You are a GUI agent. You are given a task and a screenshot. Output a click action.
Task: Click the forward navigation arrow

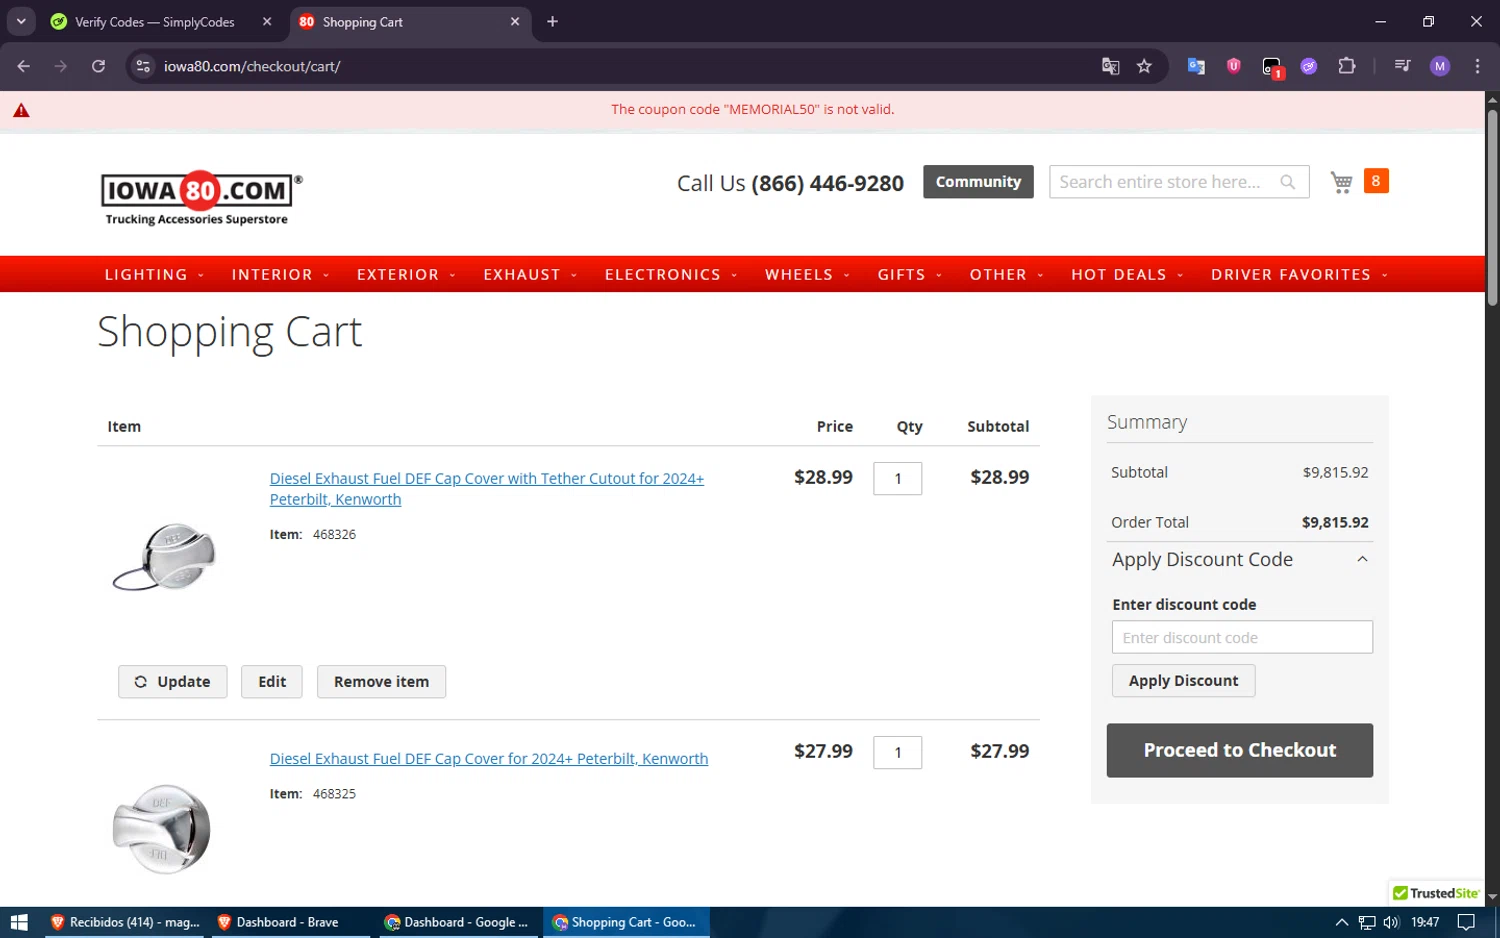(61, 66)
